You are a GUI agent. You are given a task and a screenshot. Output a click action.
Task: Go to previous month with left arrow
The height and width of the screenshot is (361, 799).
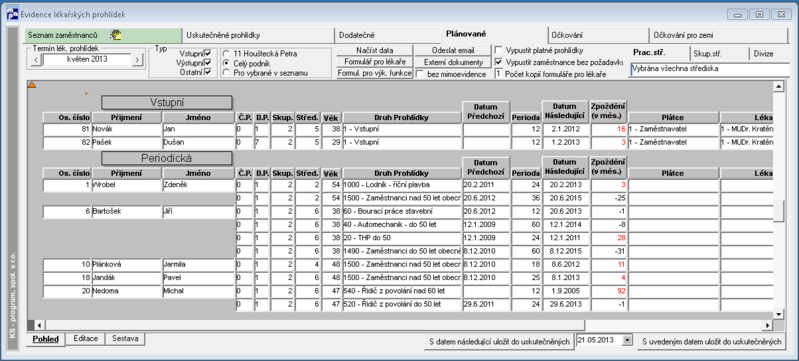[35, 60]
